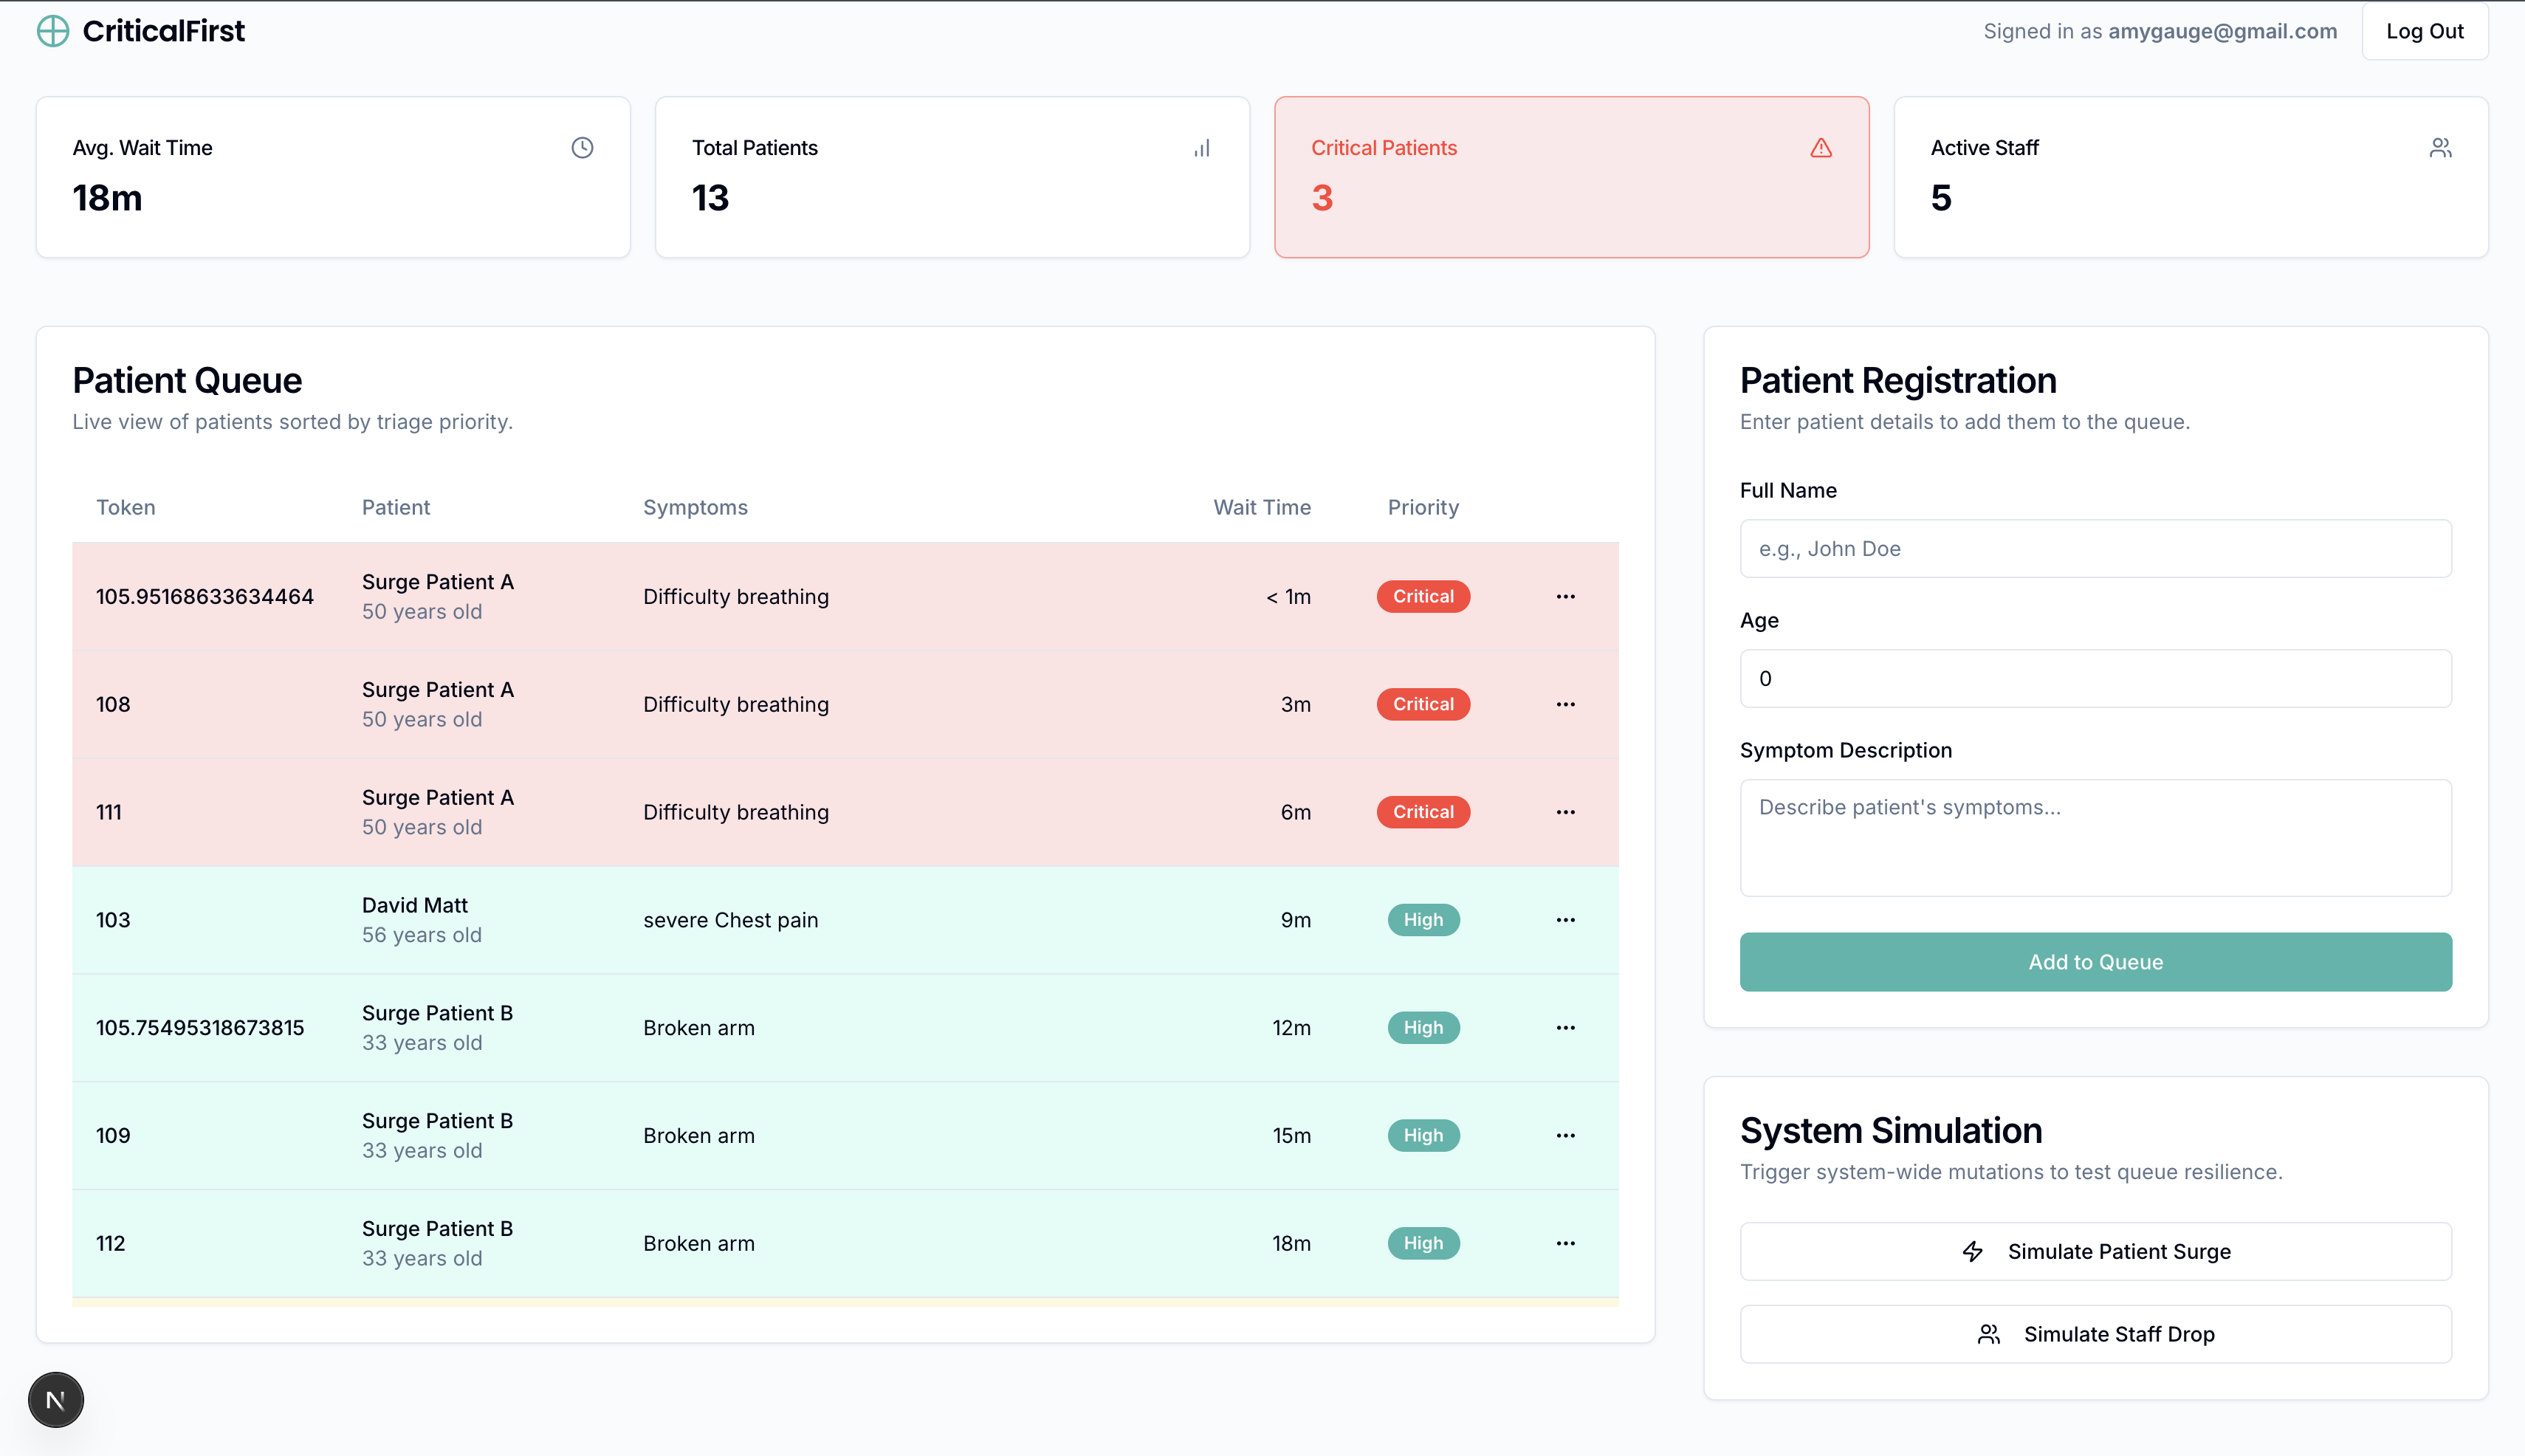The height and width of the screenshot is (1456, 2525).
Task: Focus the Full Name input field
Action: coord(2095,548)
